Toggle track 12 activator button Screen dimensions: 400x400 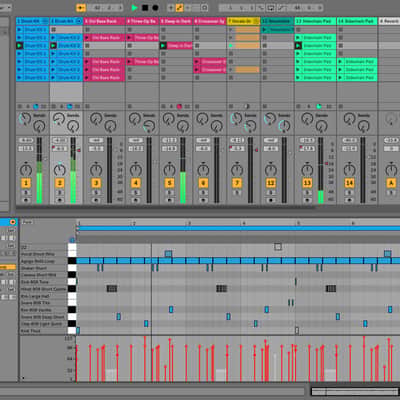271,183
